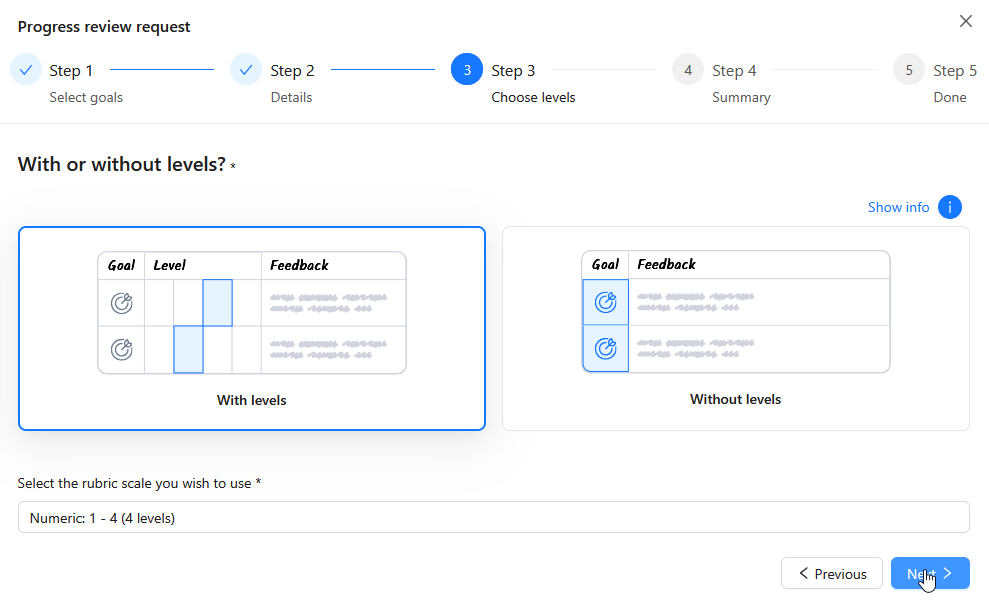
Task: Select the Without levels option card
Action: click(735, 328)
